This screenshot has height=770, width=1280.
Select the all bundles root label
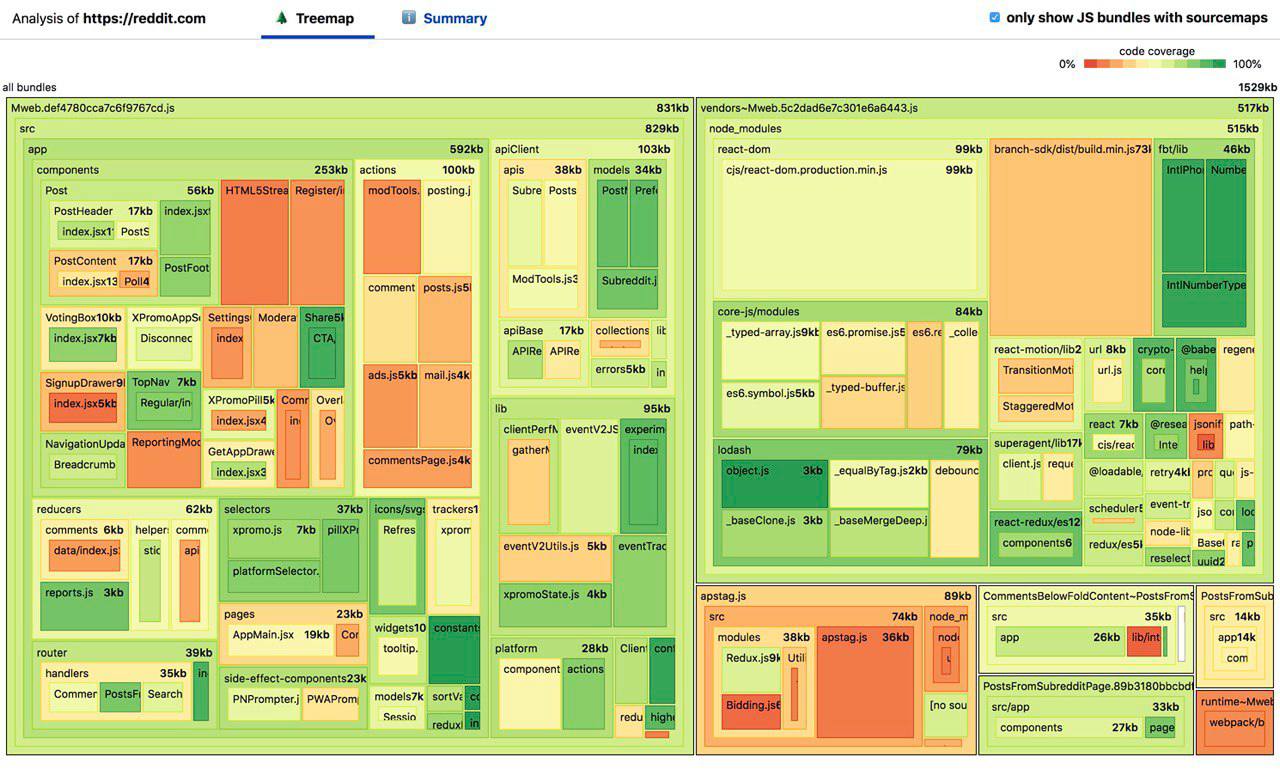click(x=29, y=87)
